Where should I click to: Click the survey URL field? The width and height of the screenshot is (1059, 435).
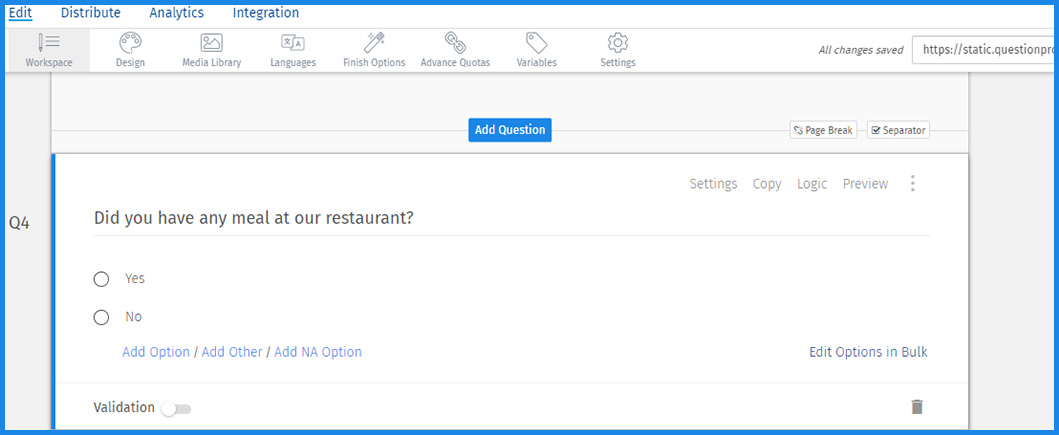click(984, 50)
